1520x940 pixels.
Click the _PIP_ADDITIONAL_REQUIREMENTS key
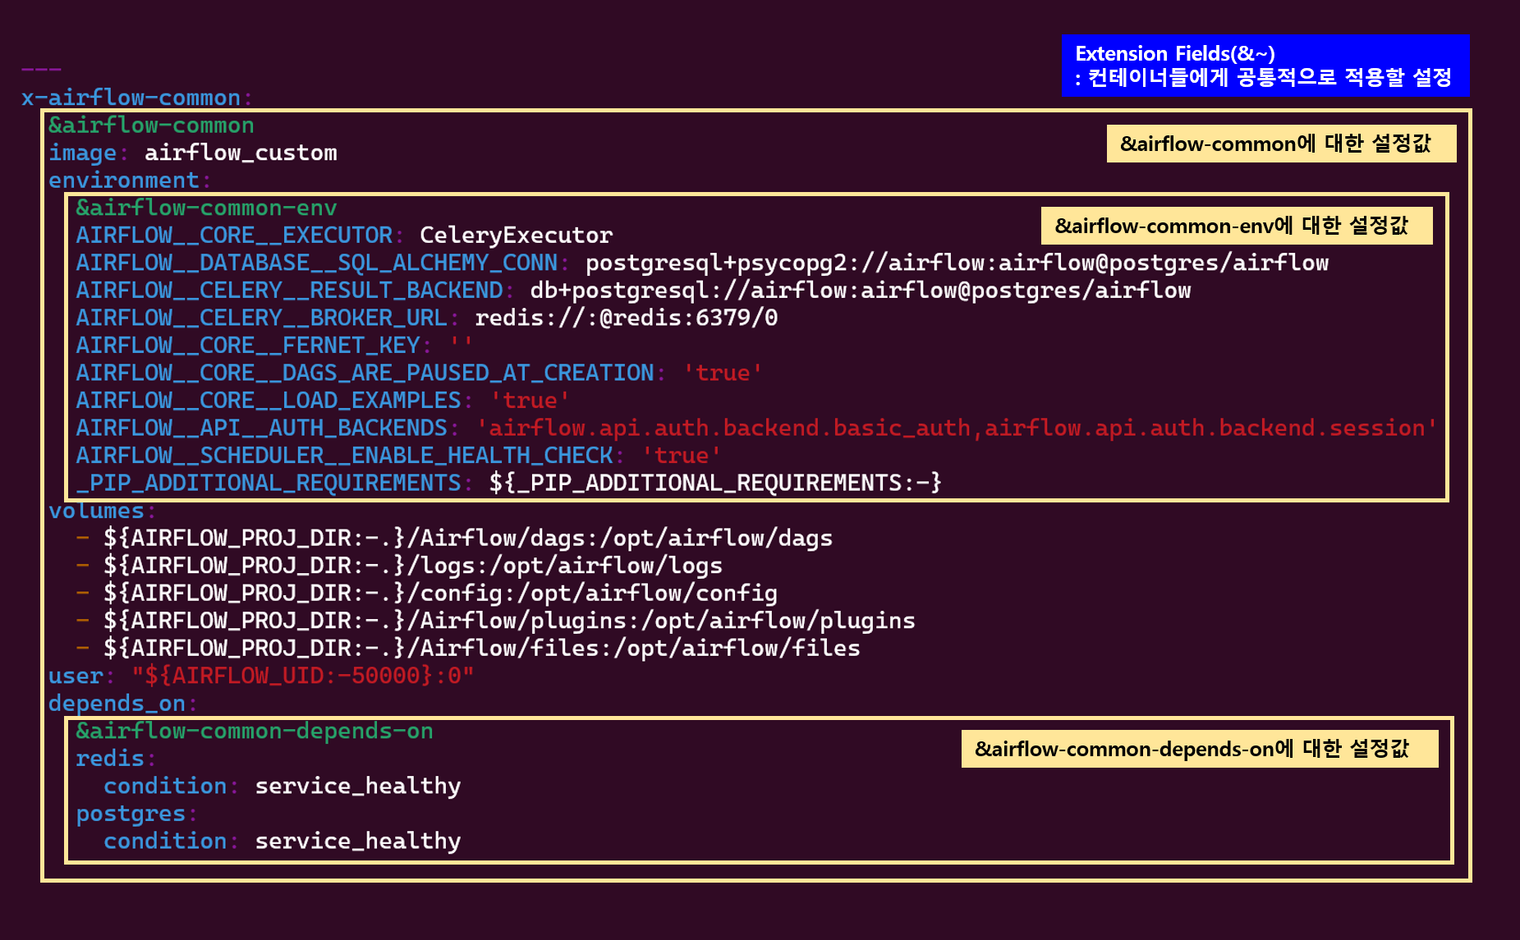268,483
